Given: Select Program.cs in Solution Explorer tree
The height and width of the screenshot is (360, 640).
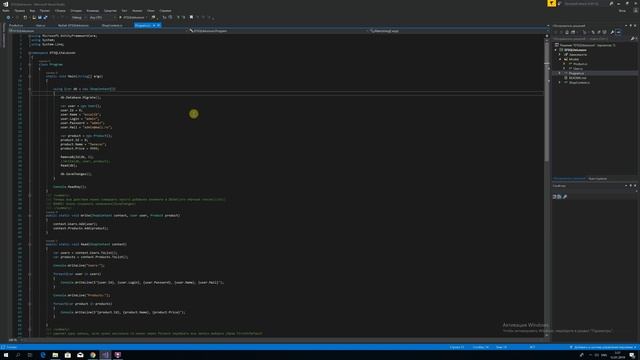Looking at the screenshot, I should pos(576,73).
